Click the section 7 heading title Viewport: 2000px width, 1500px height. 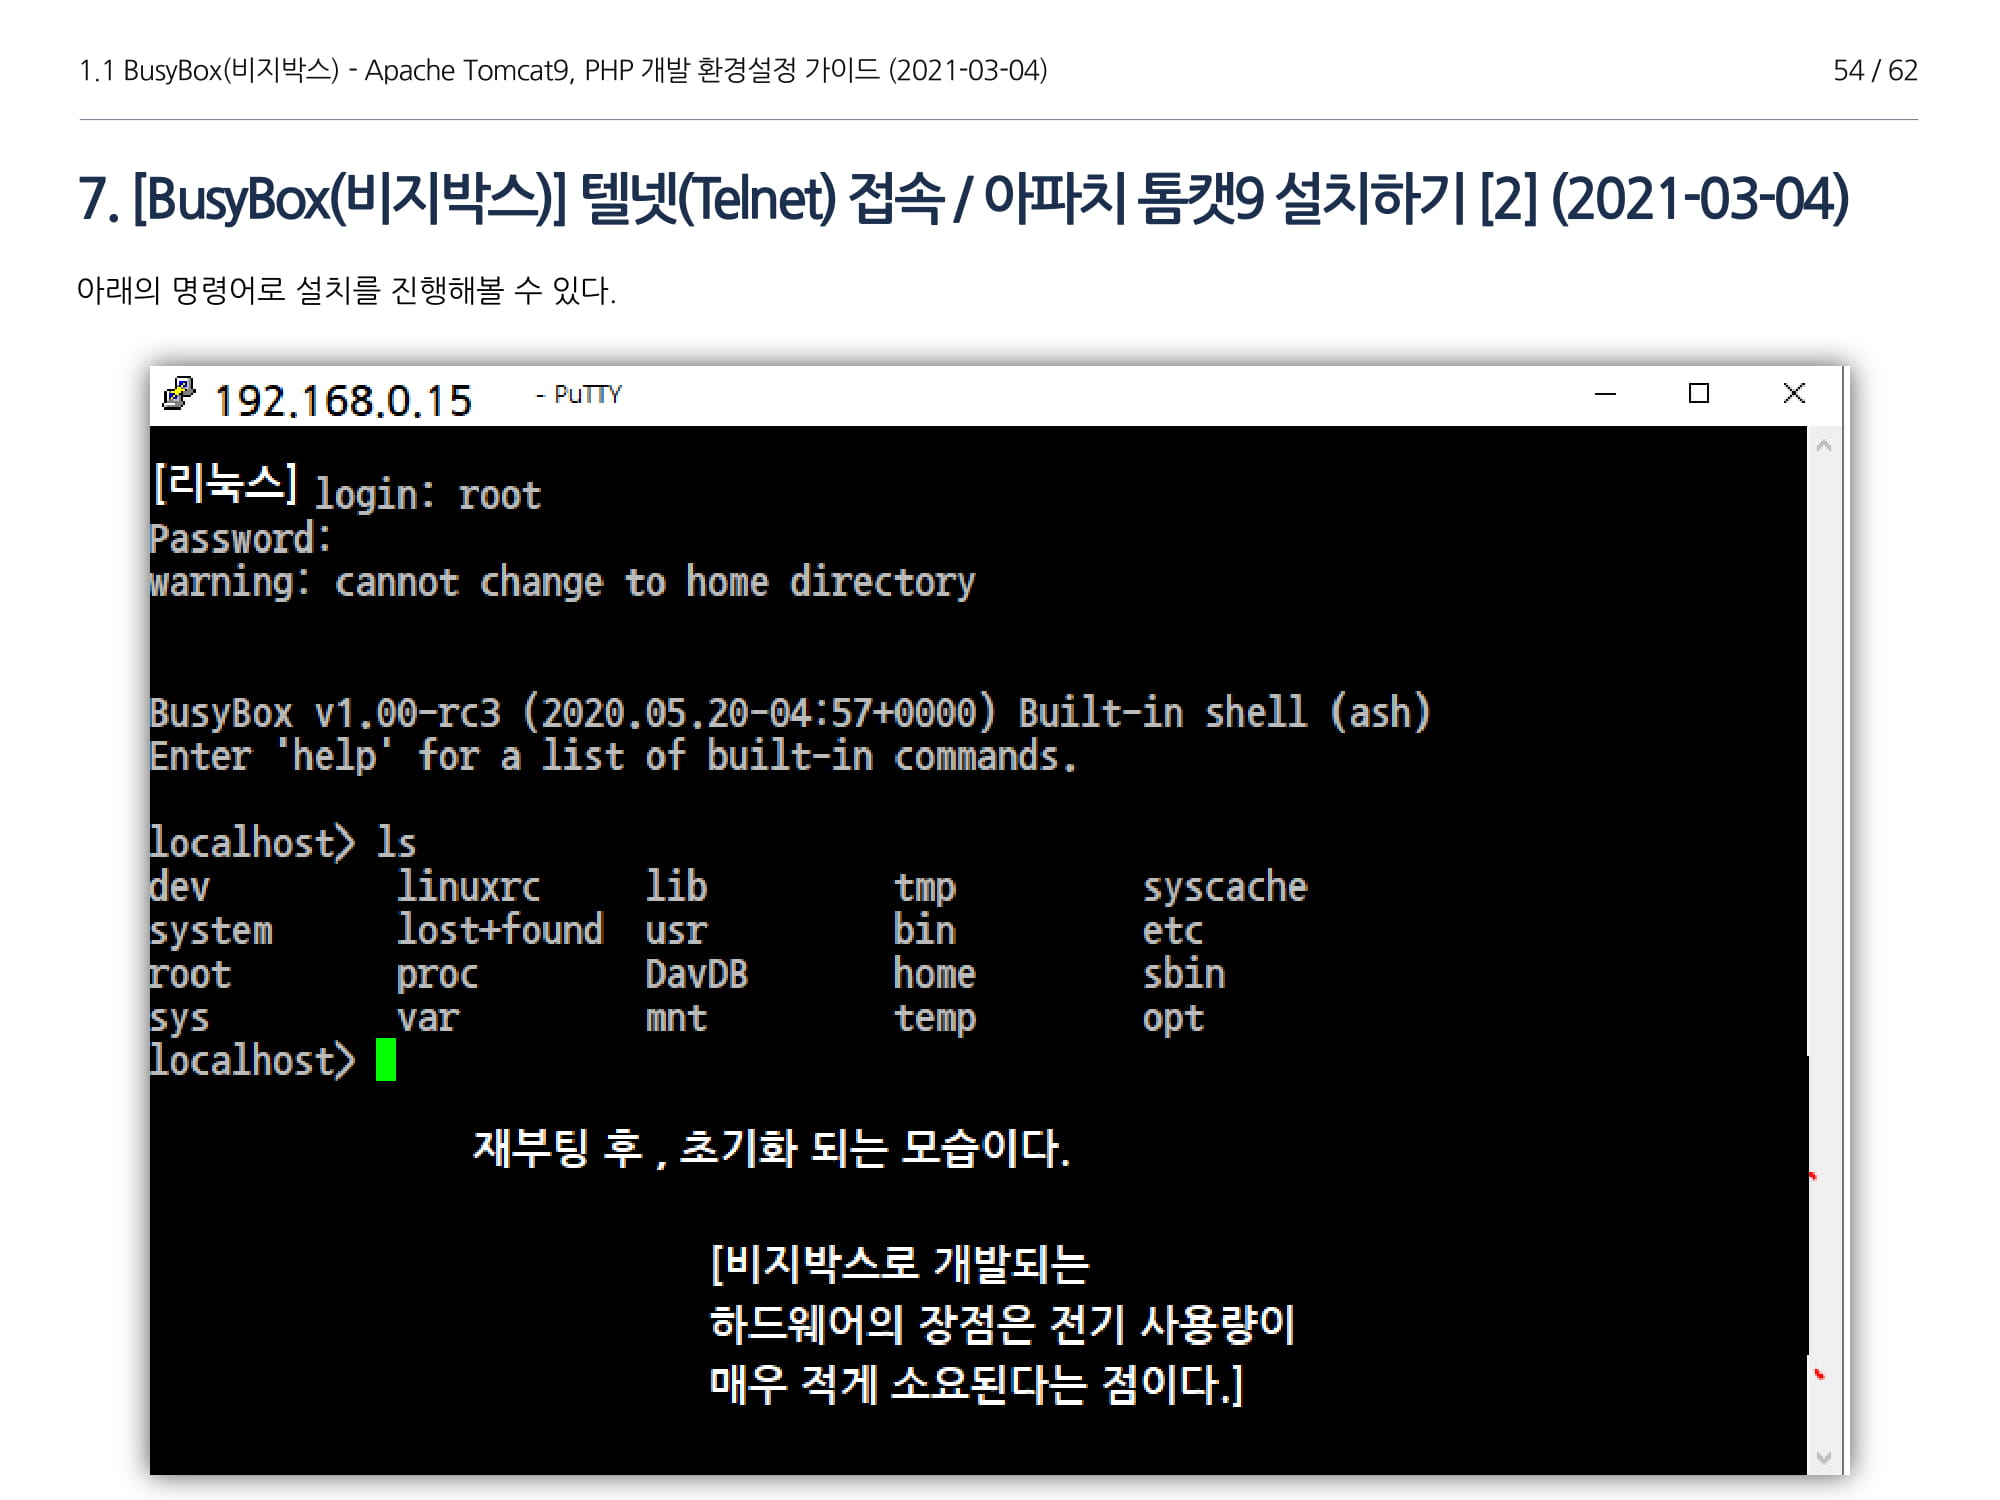tap(963, 198)
